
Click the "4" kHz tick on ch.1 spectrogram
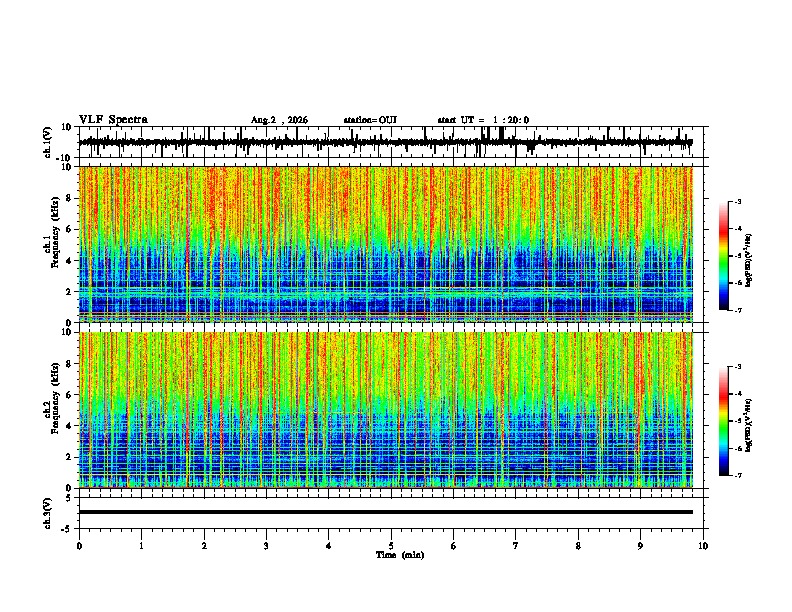[70, 261]
